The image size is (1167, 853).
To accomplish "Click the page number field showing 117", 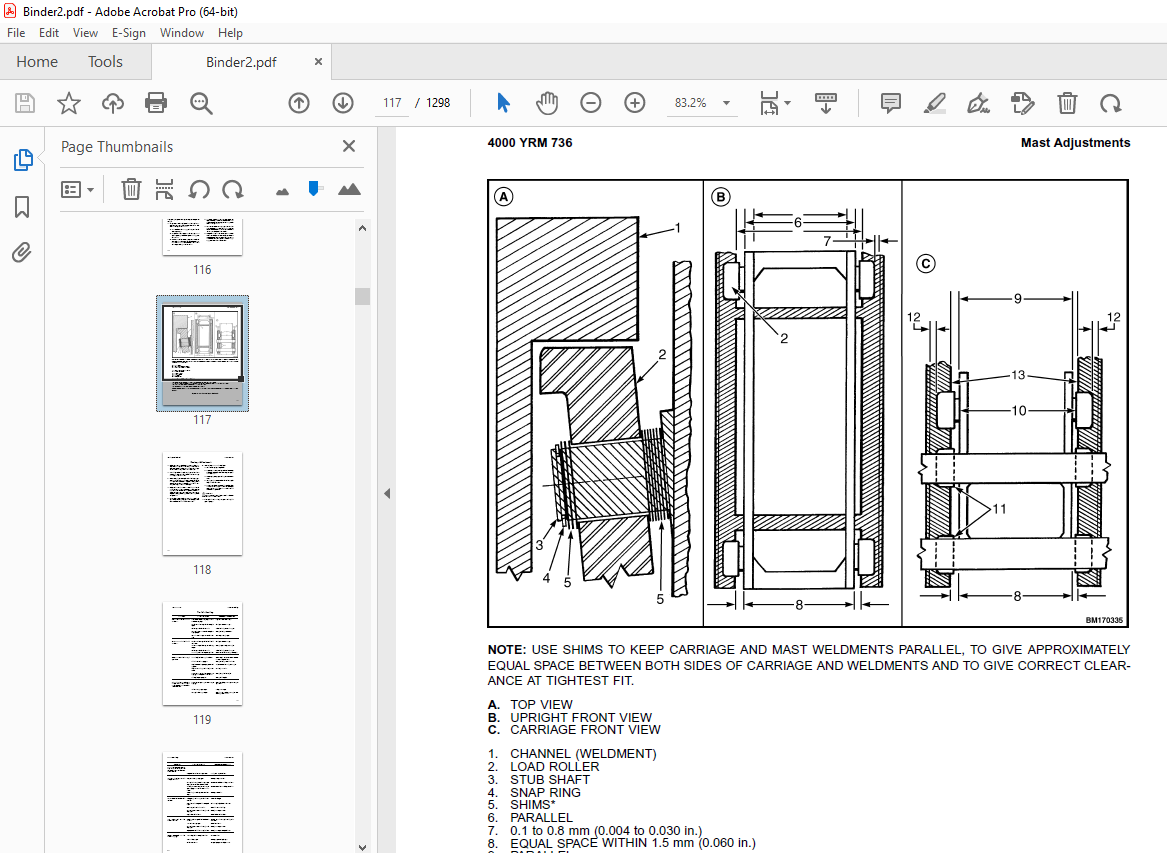I will pyautogui.click(x=392, y=103).
